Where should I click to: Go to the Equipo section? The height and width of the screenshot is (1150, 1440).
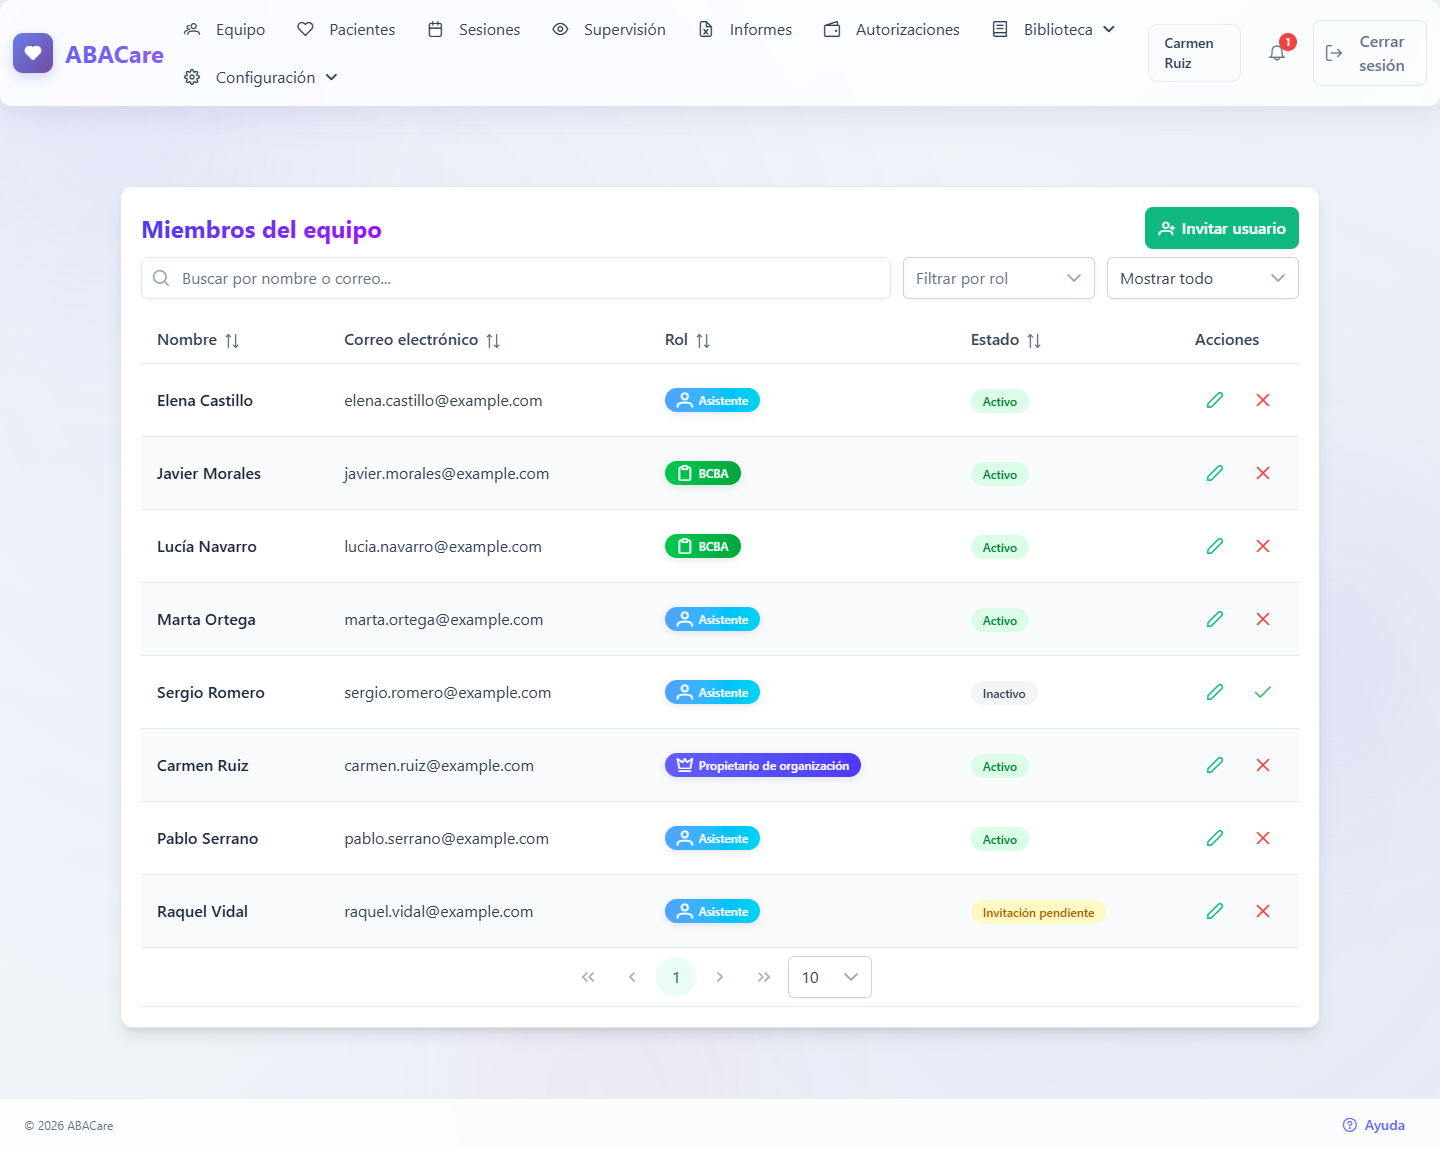225,30
